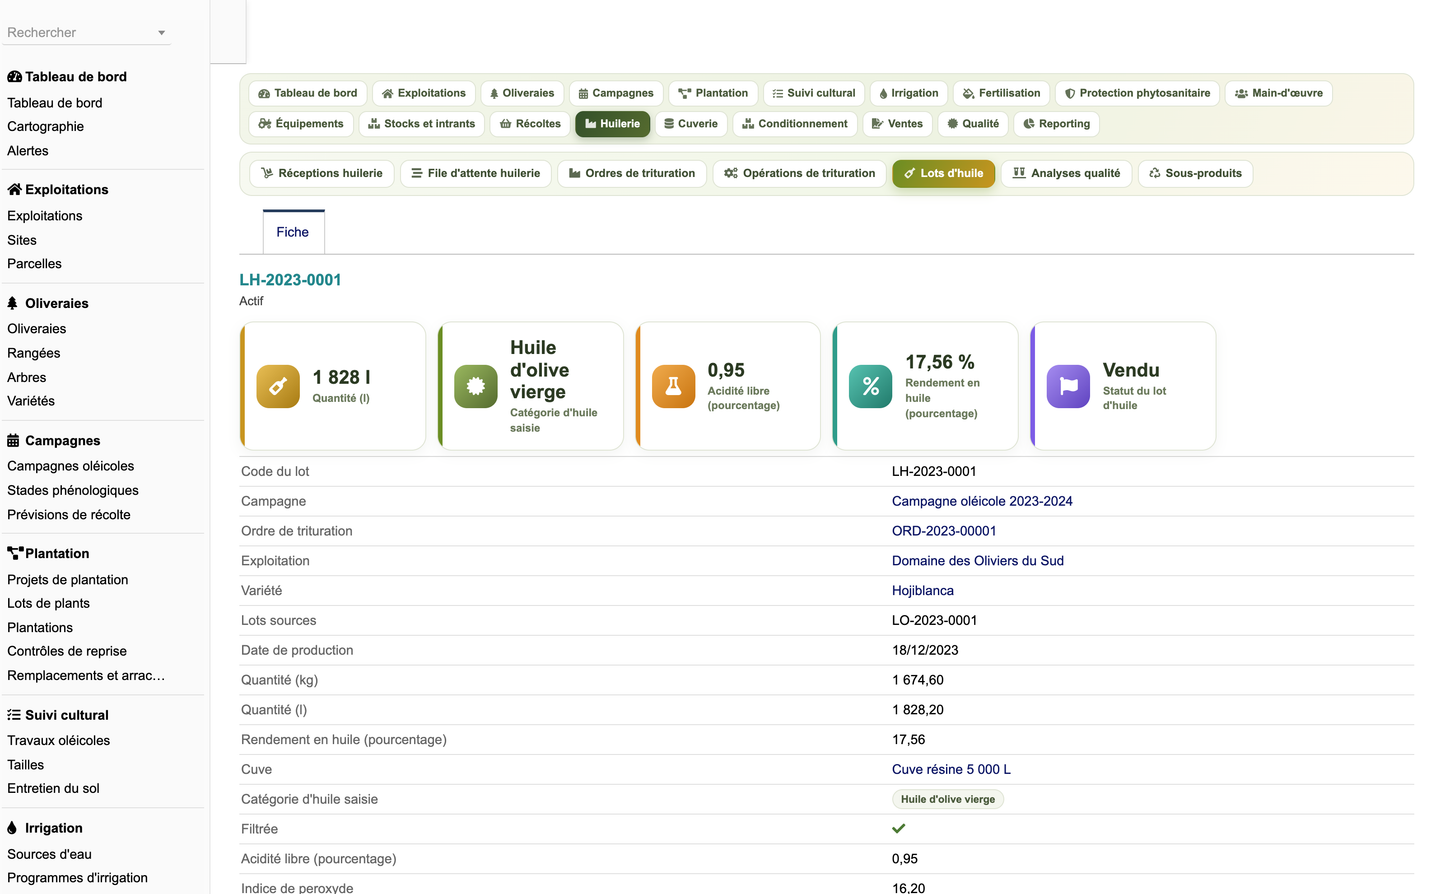Screen dimensions: 1445x894
Task: Click the LH-2023-0001 lot title
Action: (290, 280)
